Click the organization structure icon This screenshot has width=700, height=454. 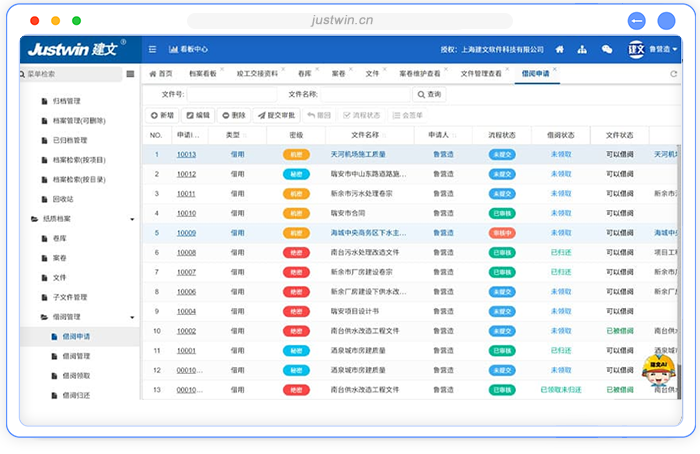click(582, 49)
